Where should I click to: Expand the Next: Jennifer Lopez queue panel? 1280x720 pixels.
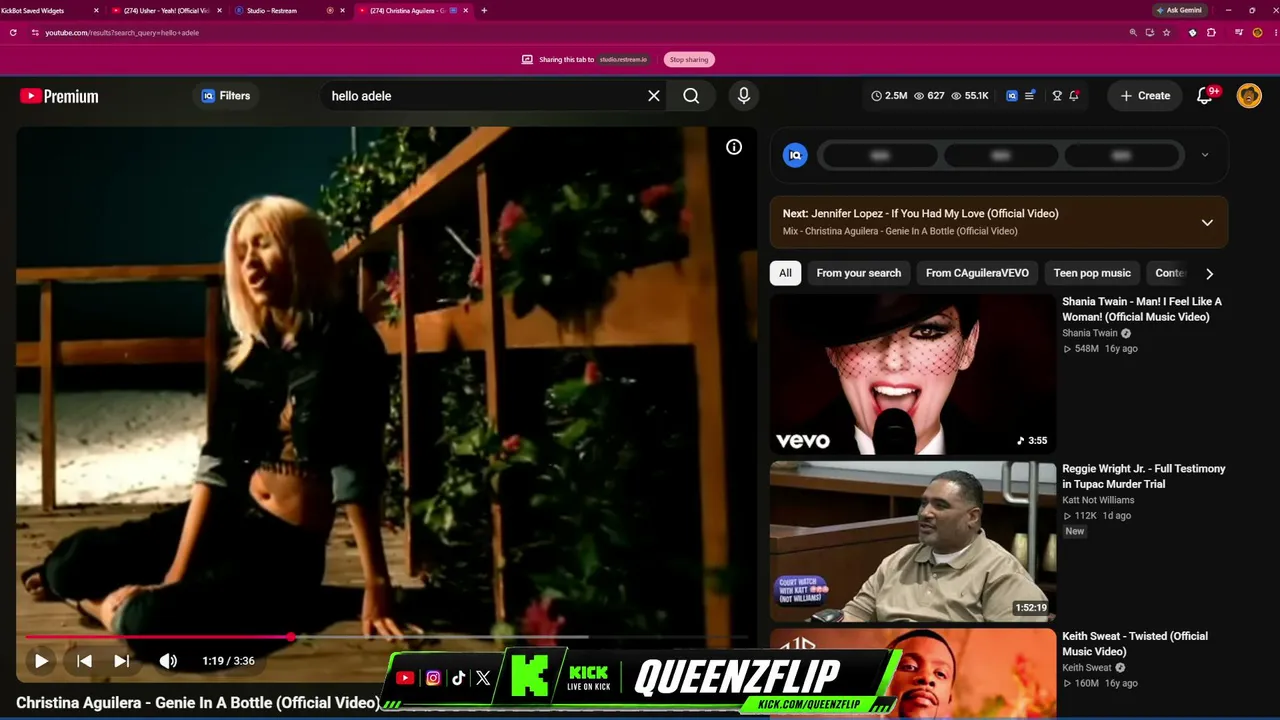click(x=1207, y=222)
